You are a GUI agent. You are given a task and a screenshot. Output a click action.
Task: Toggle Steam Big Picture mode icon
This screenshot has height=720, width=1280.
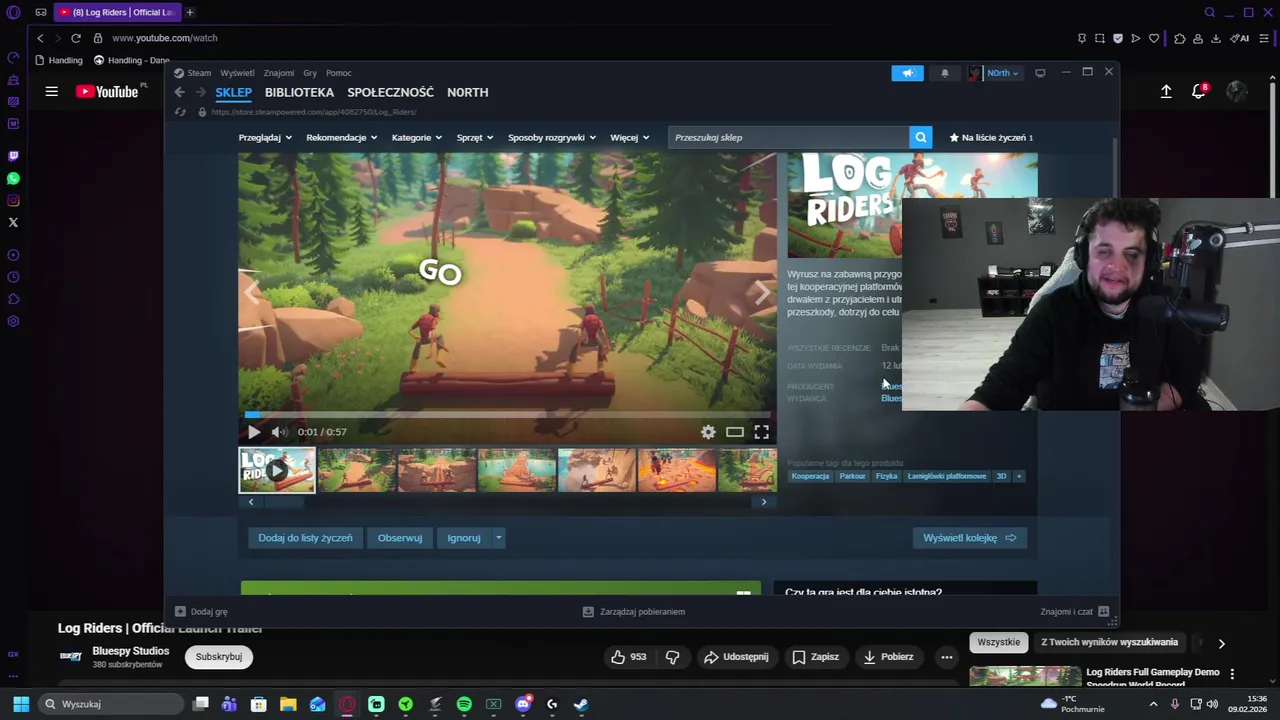pyautogui.click(x=1040, y=73)
